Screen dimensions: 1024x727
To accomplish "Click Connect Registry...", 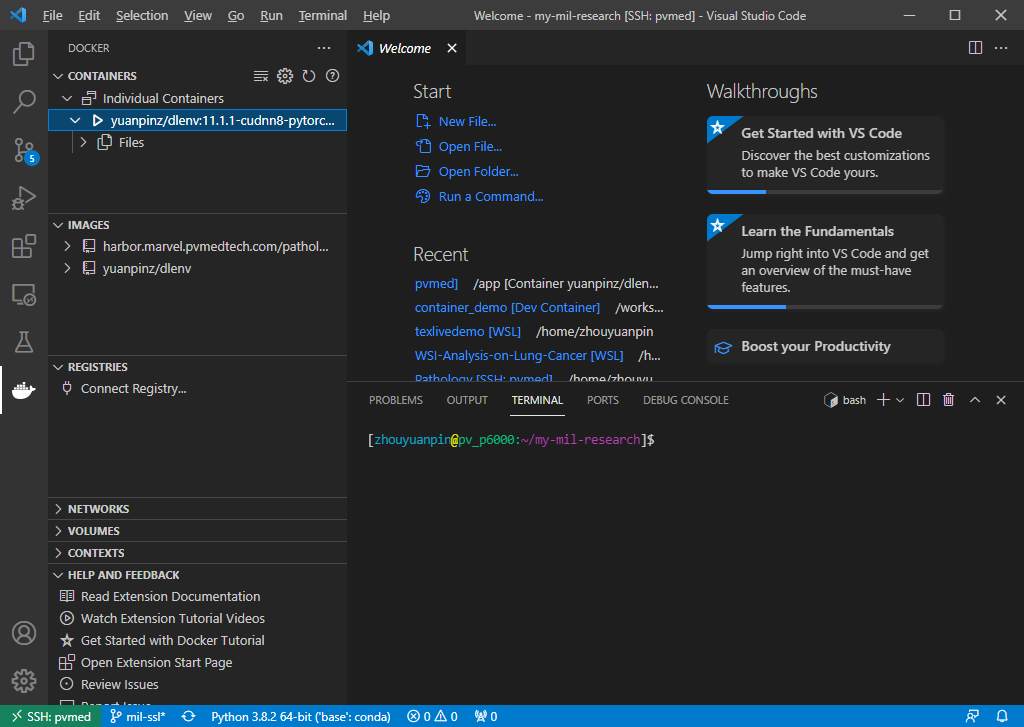I will (133, 389).
